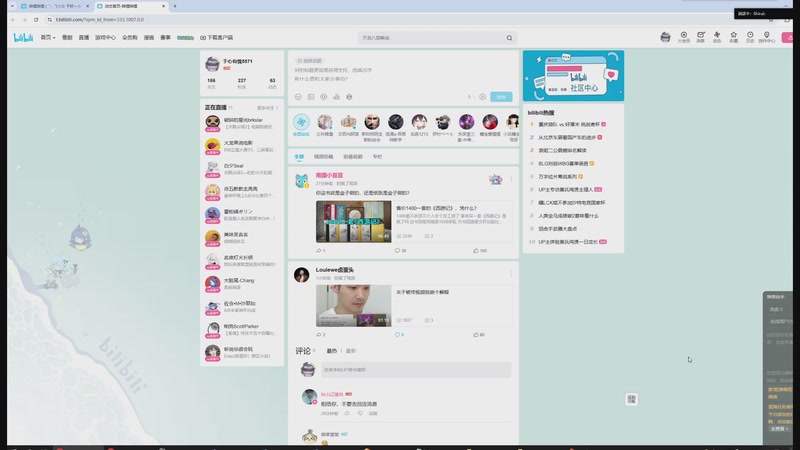Screen dimensions: 800x450
Task: Expand 更多关注 in live list
Action: [267, 108]
